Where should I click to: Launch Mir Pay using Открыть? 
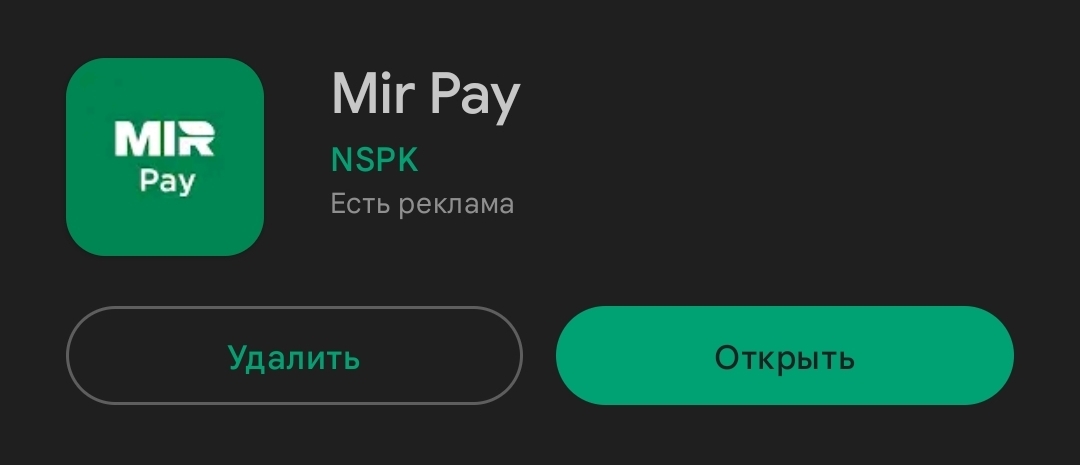click(785, 355)
